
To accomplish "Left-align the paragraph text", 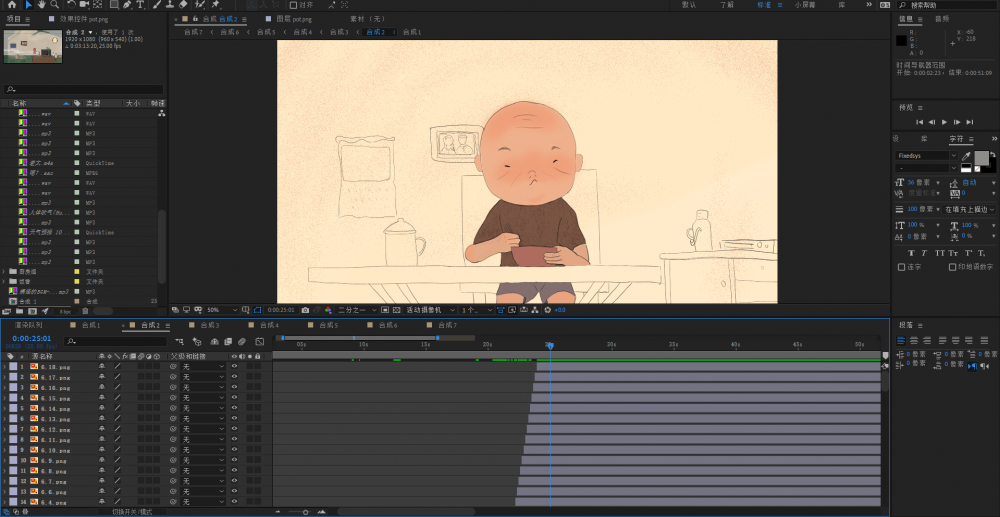I will coord(901,341).
